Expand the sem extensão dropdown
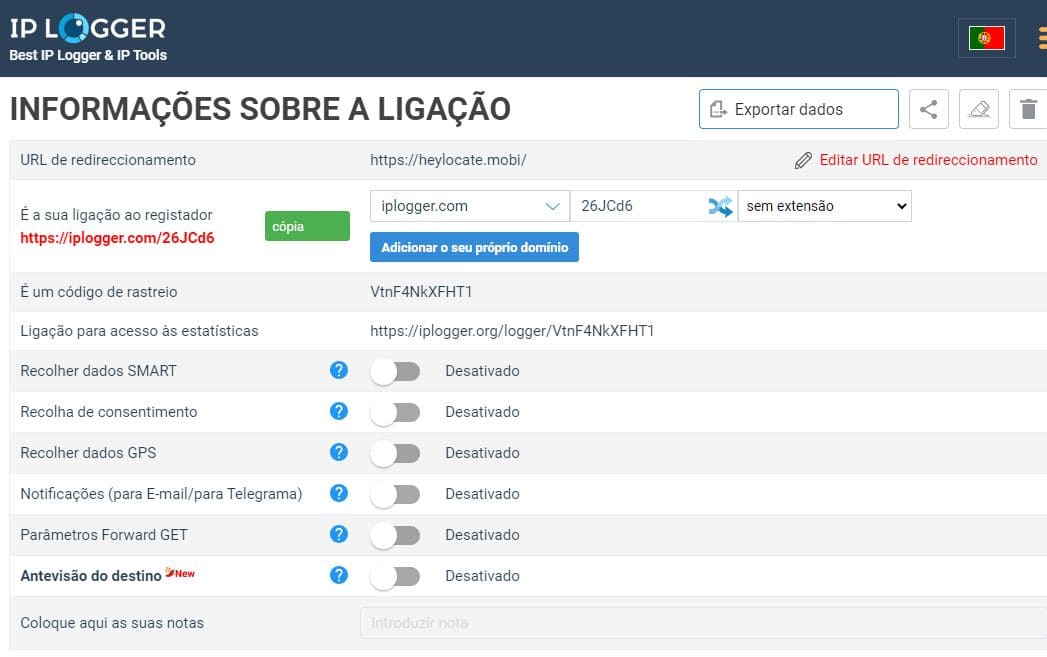 pyautogui.click(x=824, y=206)
